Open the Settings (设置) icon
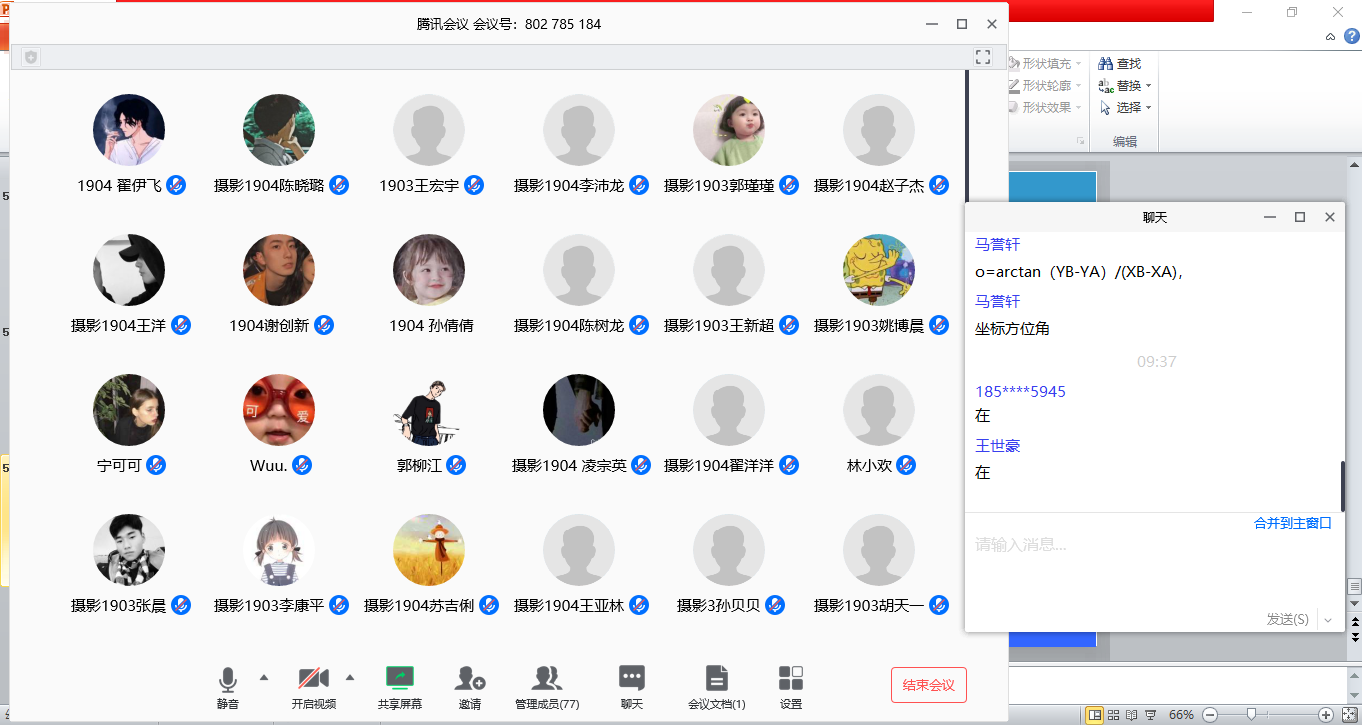Image resolution: width=1362 pixels, height=725 pixels. pos(790,679)
